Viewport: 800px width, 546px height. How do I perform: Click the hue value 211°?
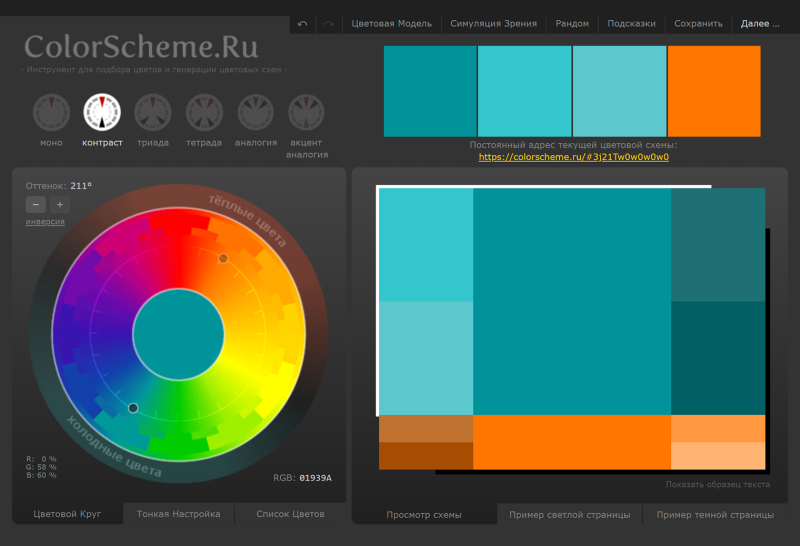tap(81, 186)
